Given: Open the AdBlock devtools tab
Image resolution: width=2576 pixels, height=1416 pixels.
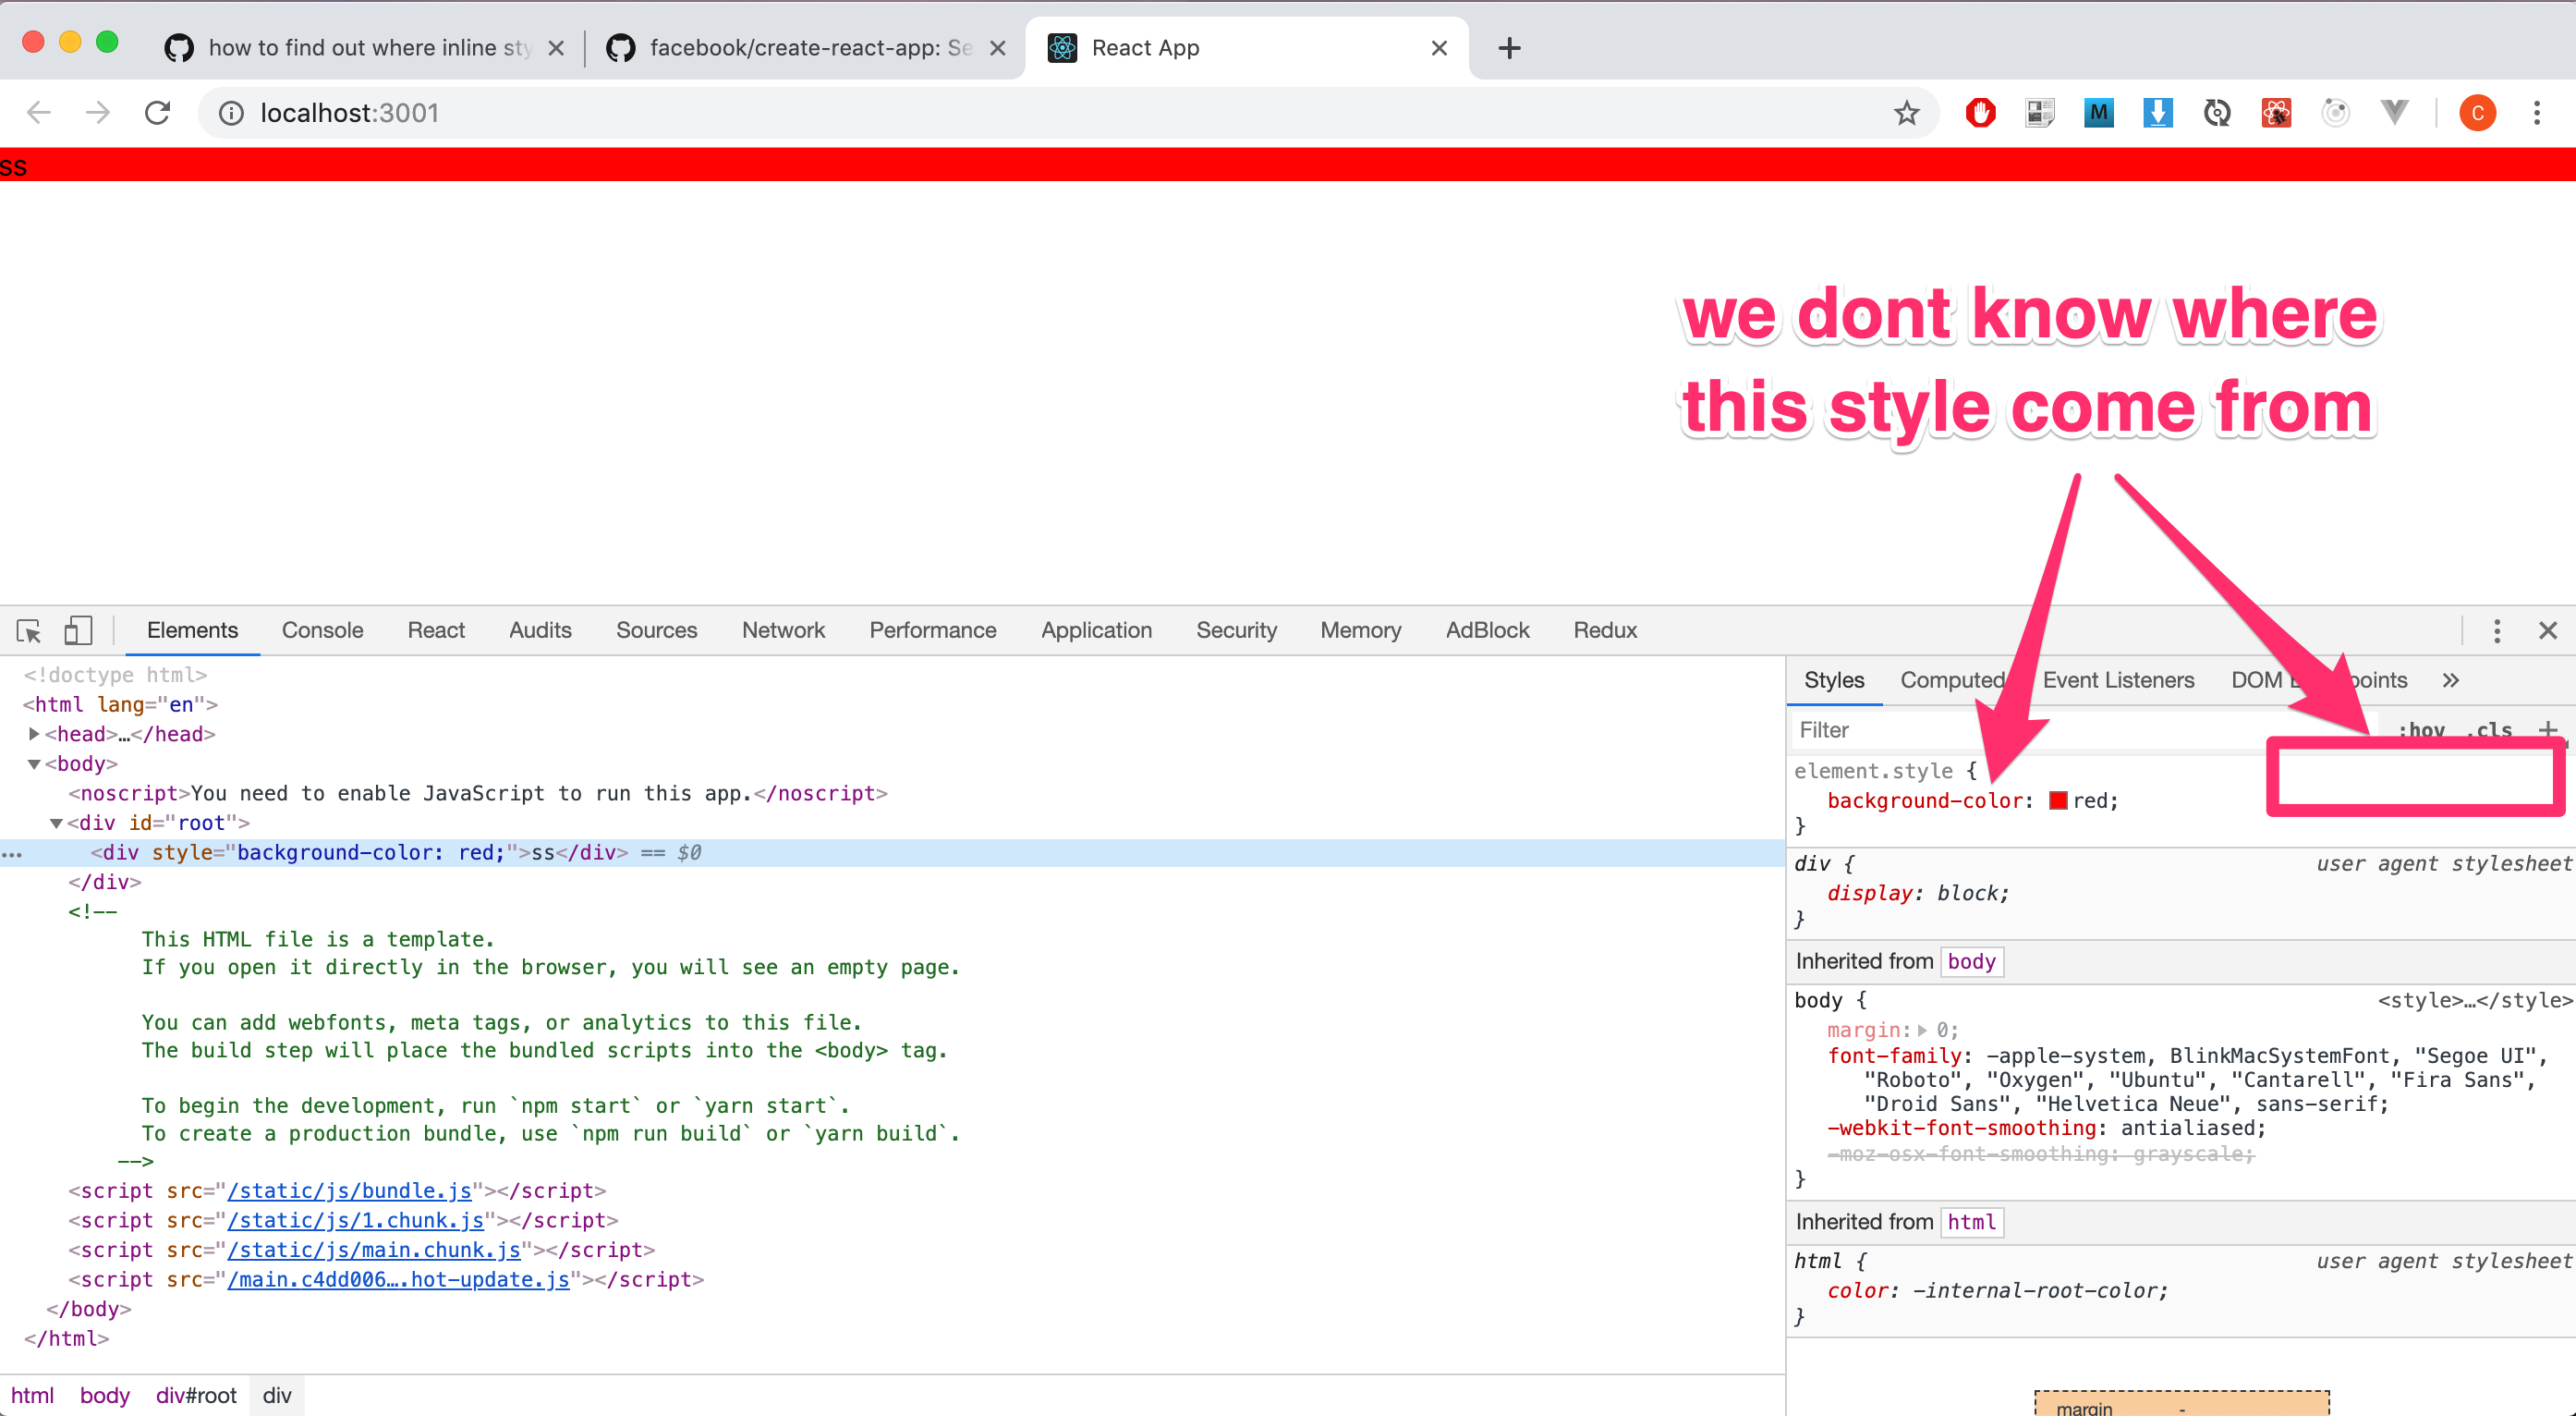Looking at the screenshot, I should click(1487, 630).
